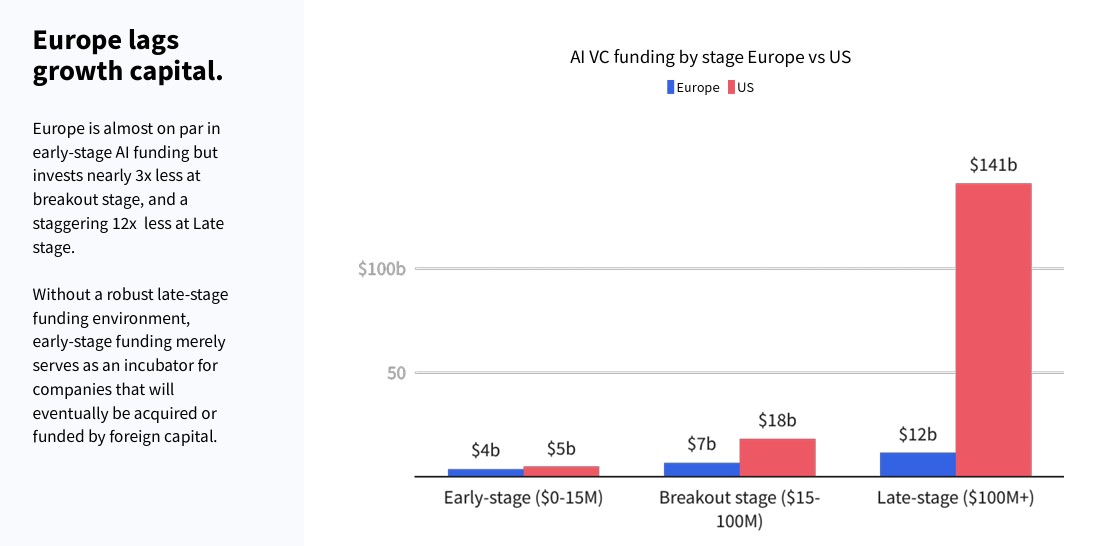The image size is (1103, 546).
Task: Select the Europe legend label
Action: click(x=698, y=87)
